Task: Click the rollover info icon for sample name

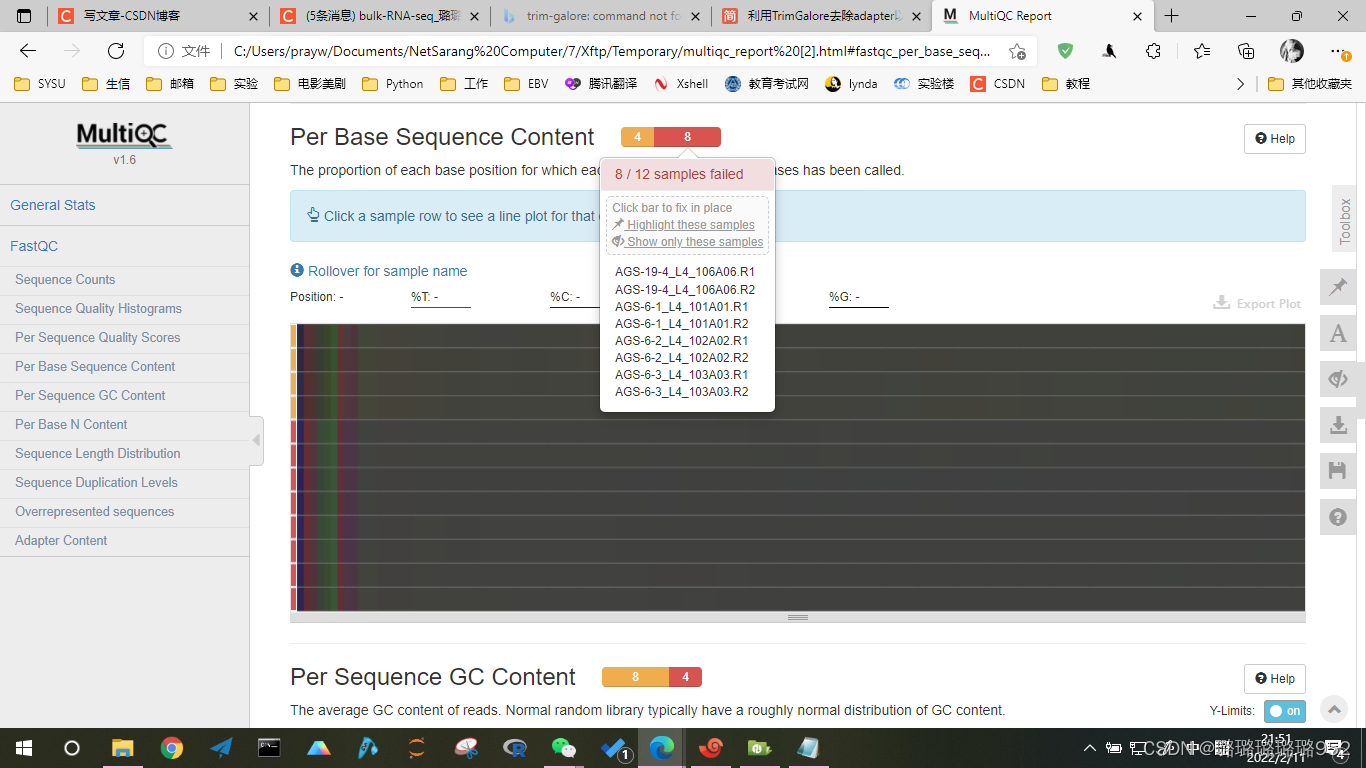Action: click(296, 271)
